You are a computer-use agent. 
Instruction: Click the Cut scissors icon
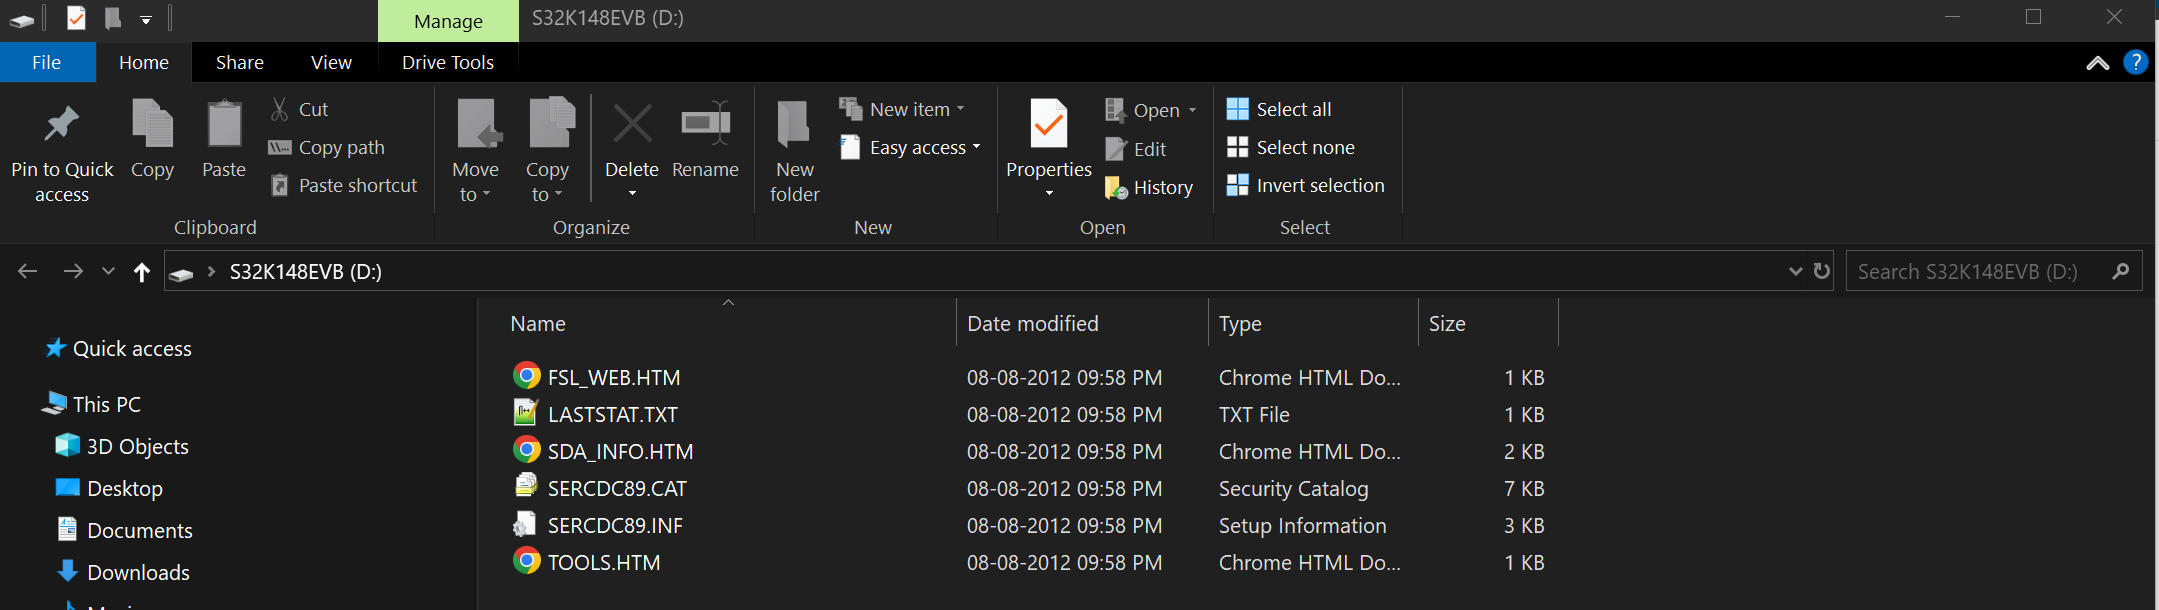coord(280,109)
